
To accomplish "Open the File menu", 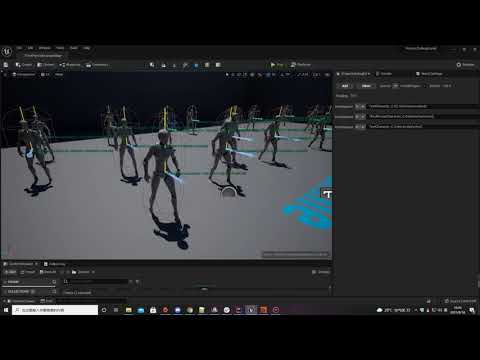I will pos(19,48).
